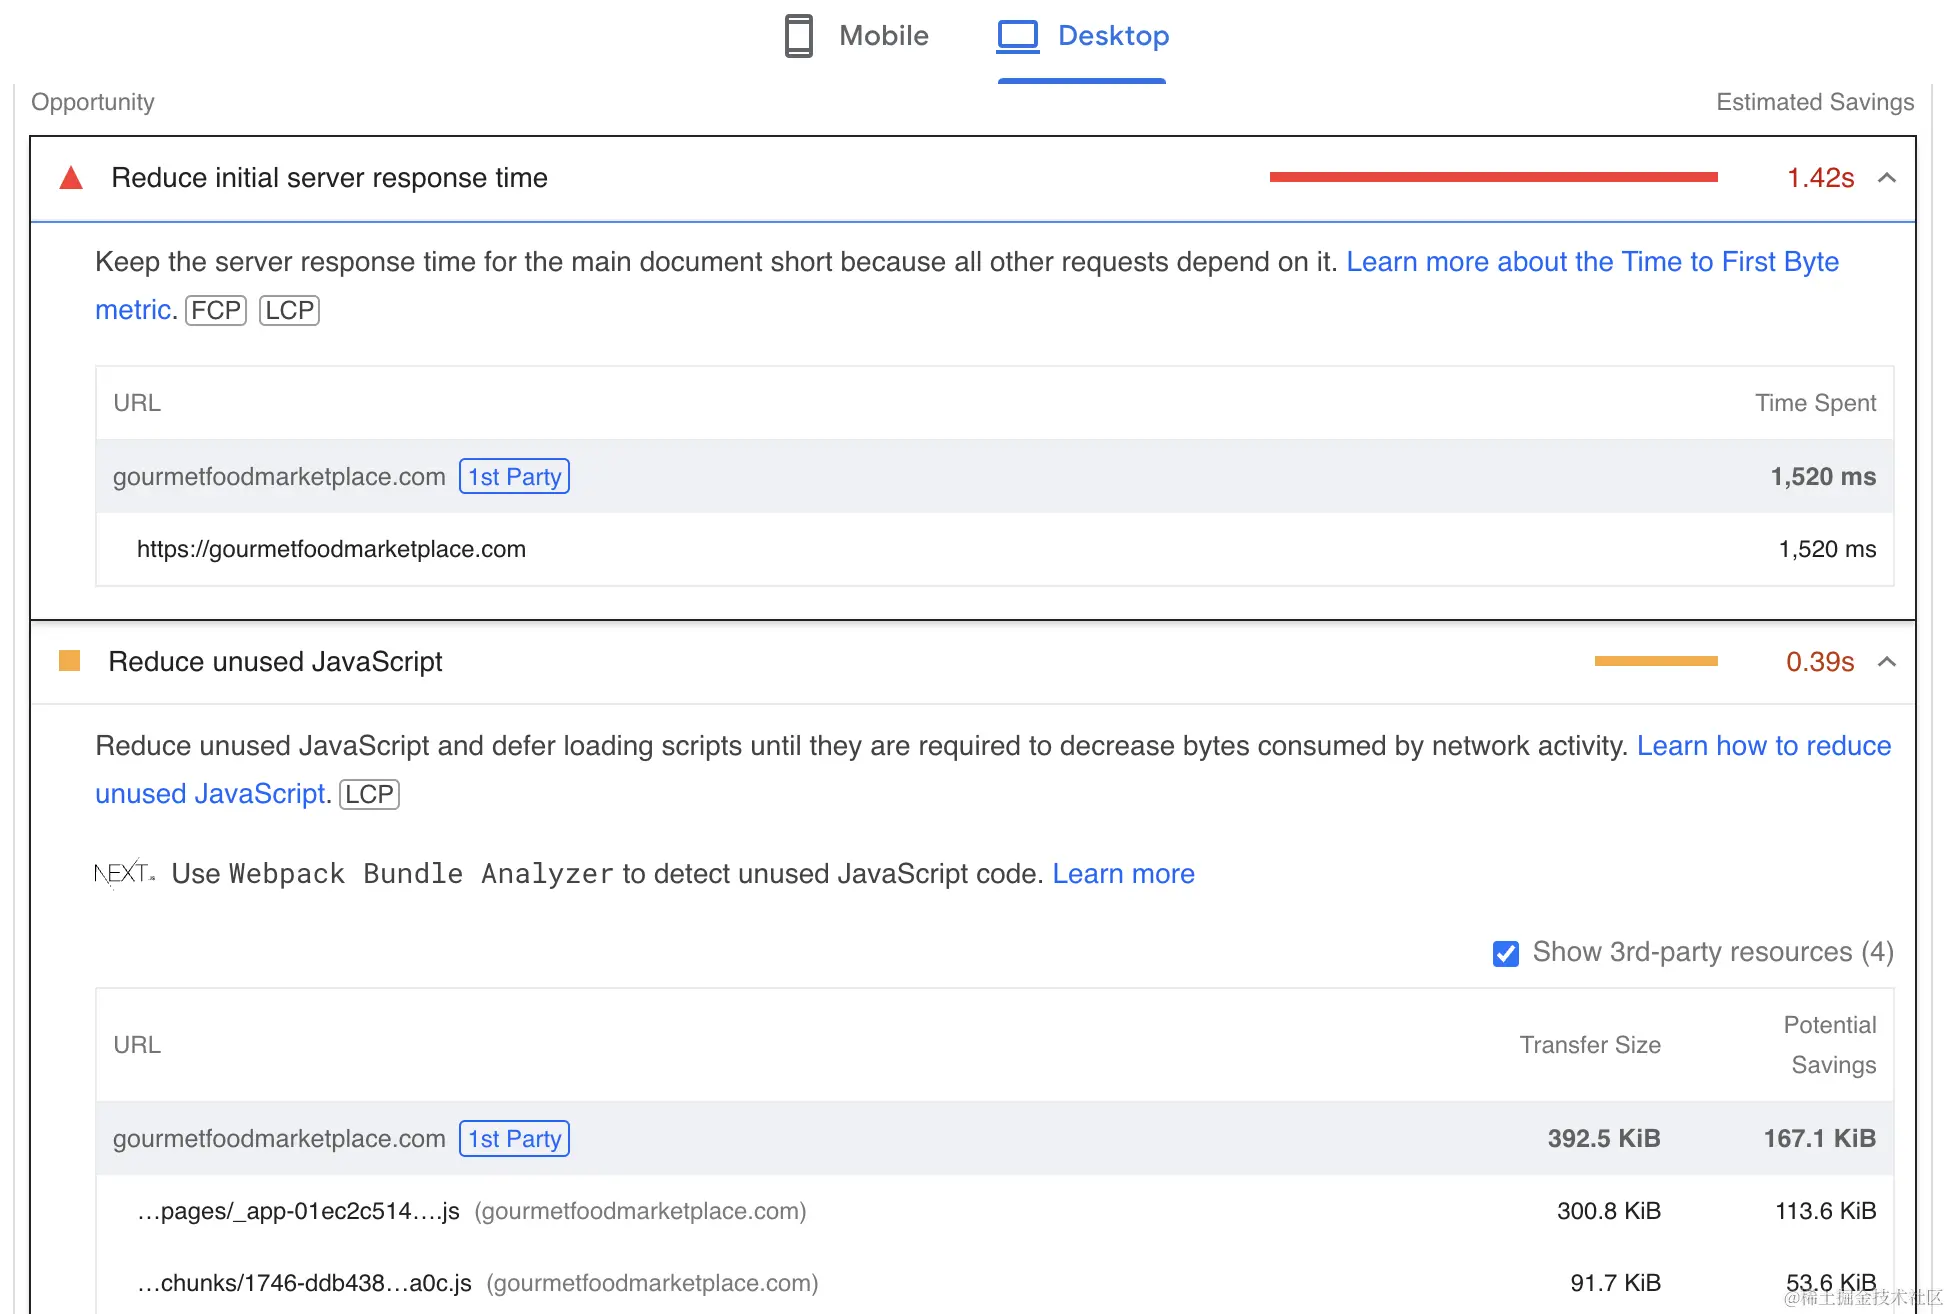The width and height of the screenshot is (1950, 1314).
Task: Click the Next.js logo icon
Action: click(x=124, y=874)
